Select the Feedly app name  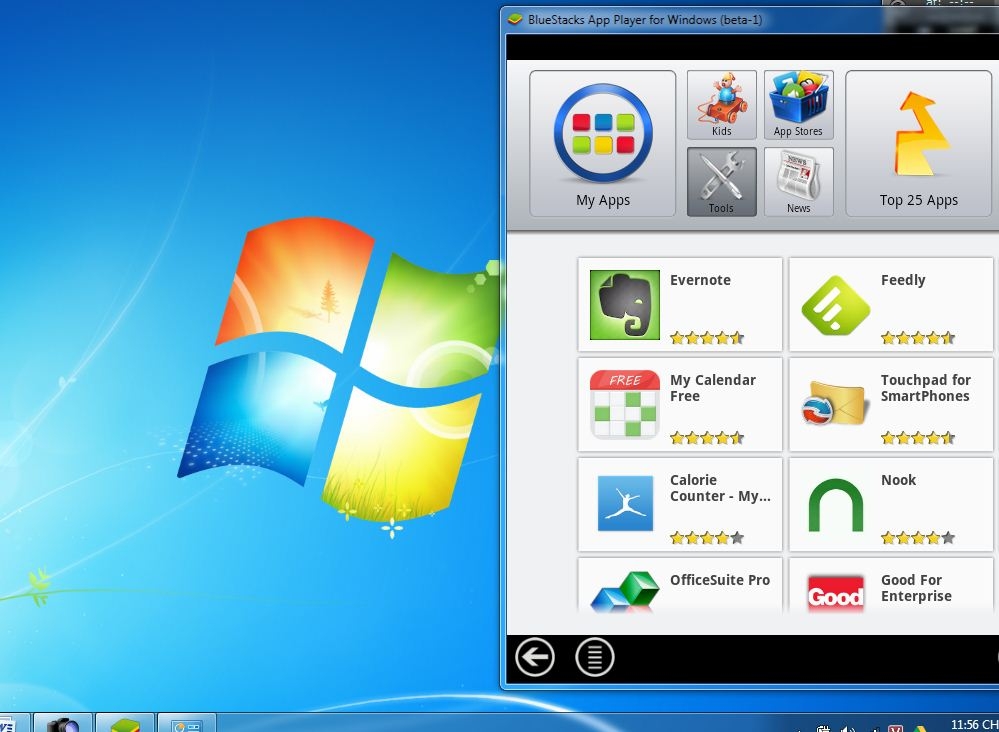903,280
